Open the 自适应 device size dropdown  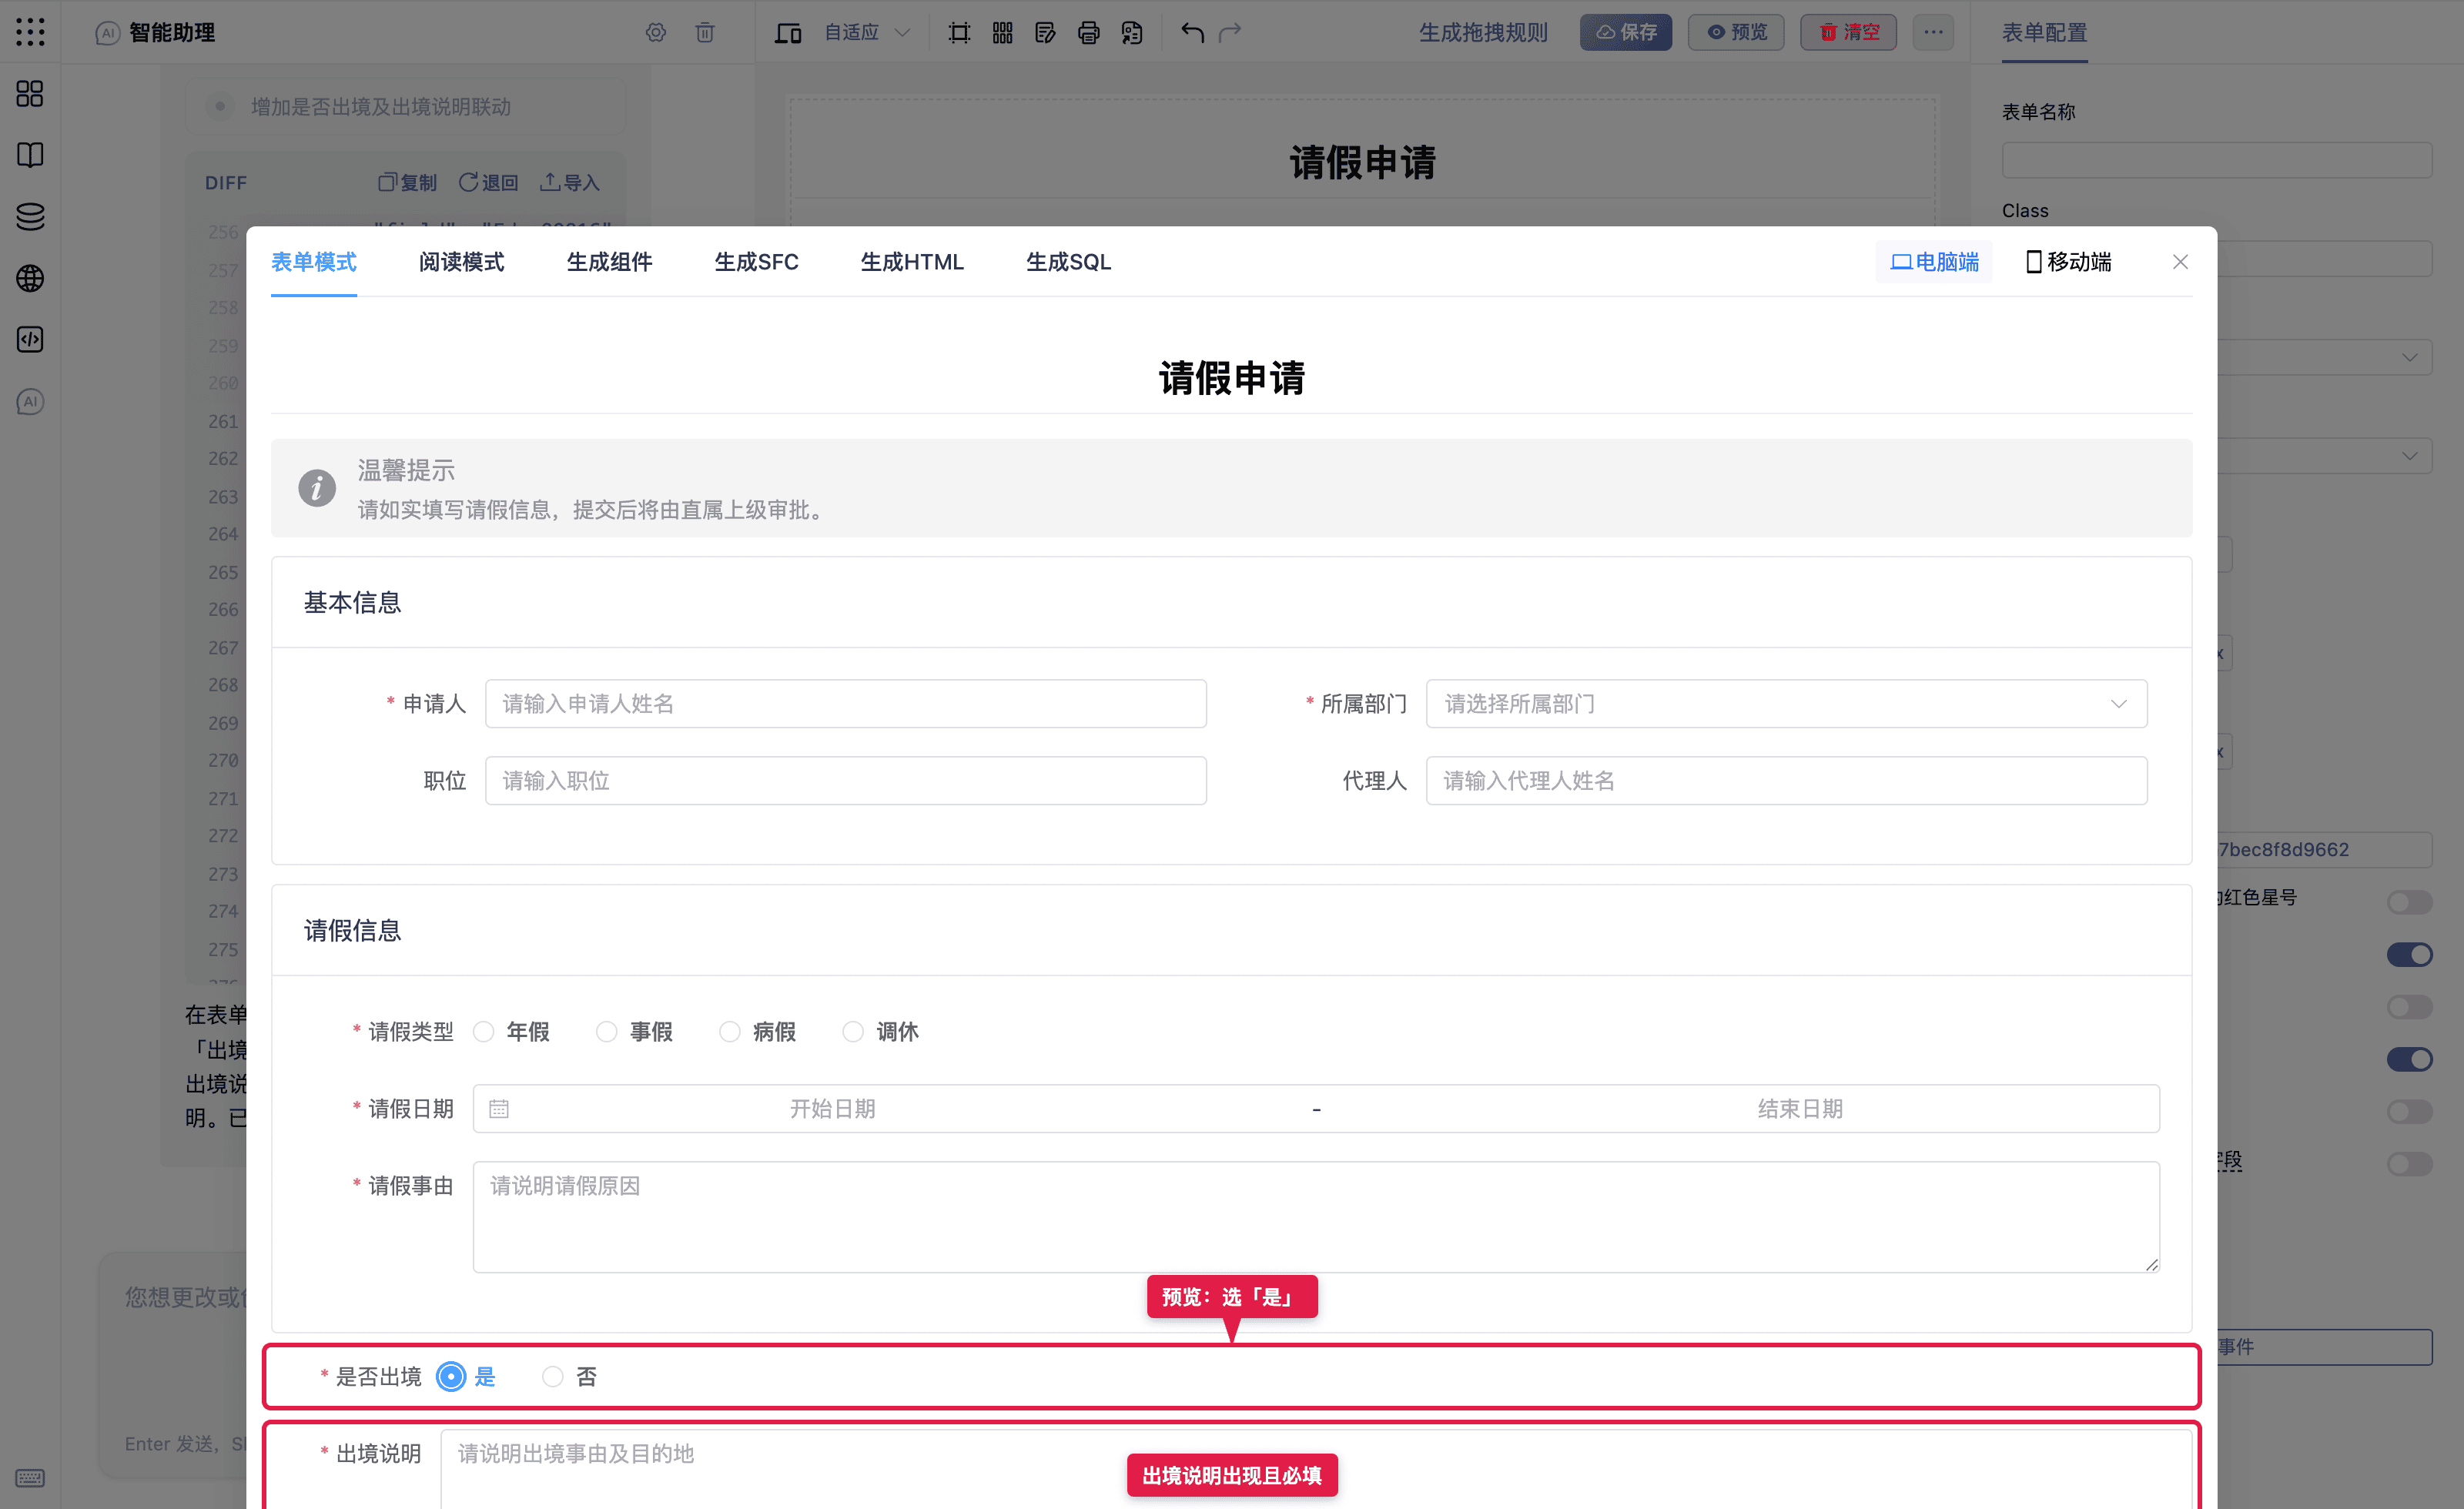click(x=866, y=32)
